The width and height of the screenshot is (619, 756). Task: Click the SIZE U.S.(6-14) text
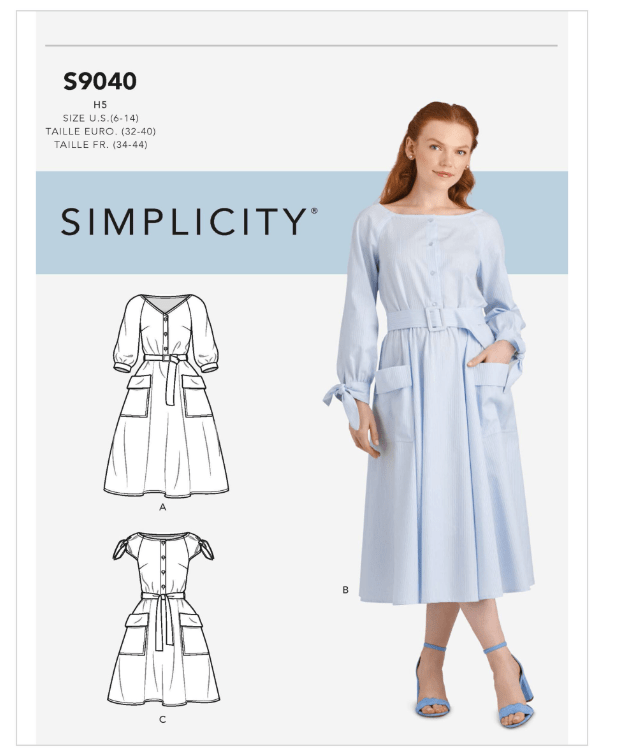[x=101, y=118]
